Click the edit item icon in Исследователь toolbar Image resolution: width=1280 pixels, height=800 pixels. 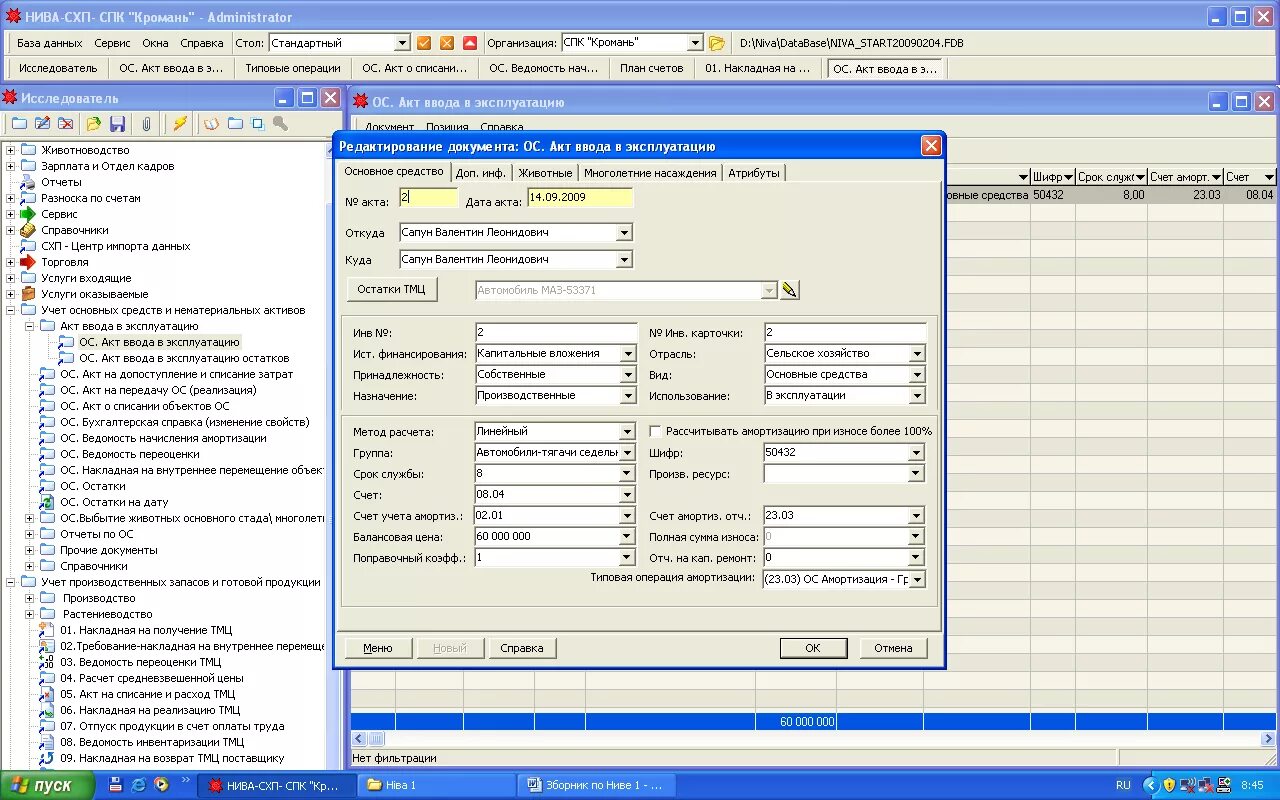[x=42, y=124]
